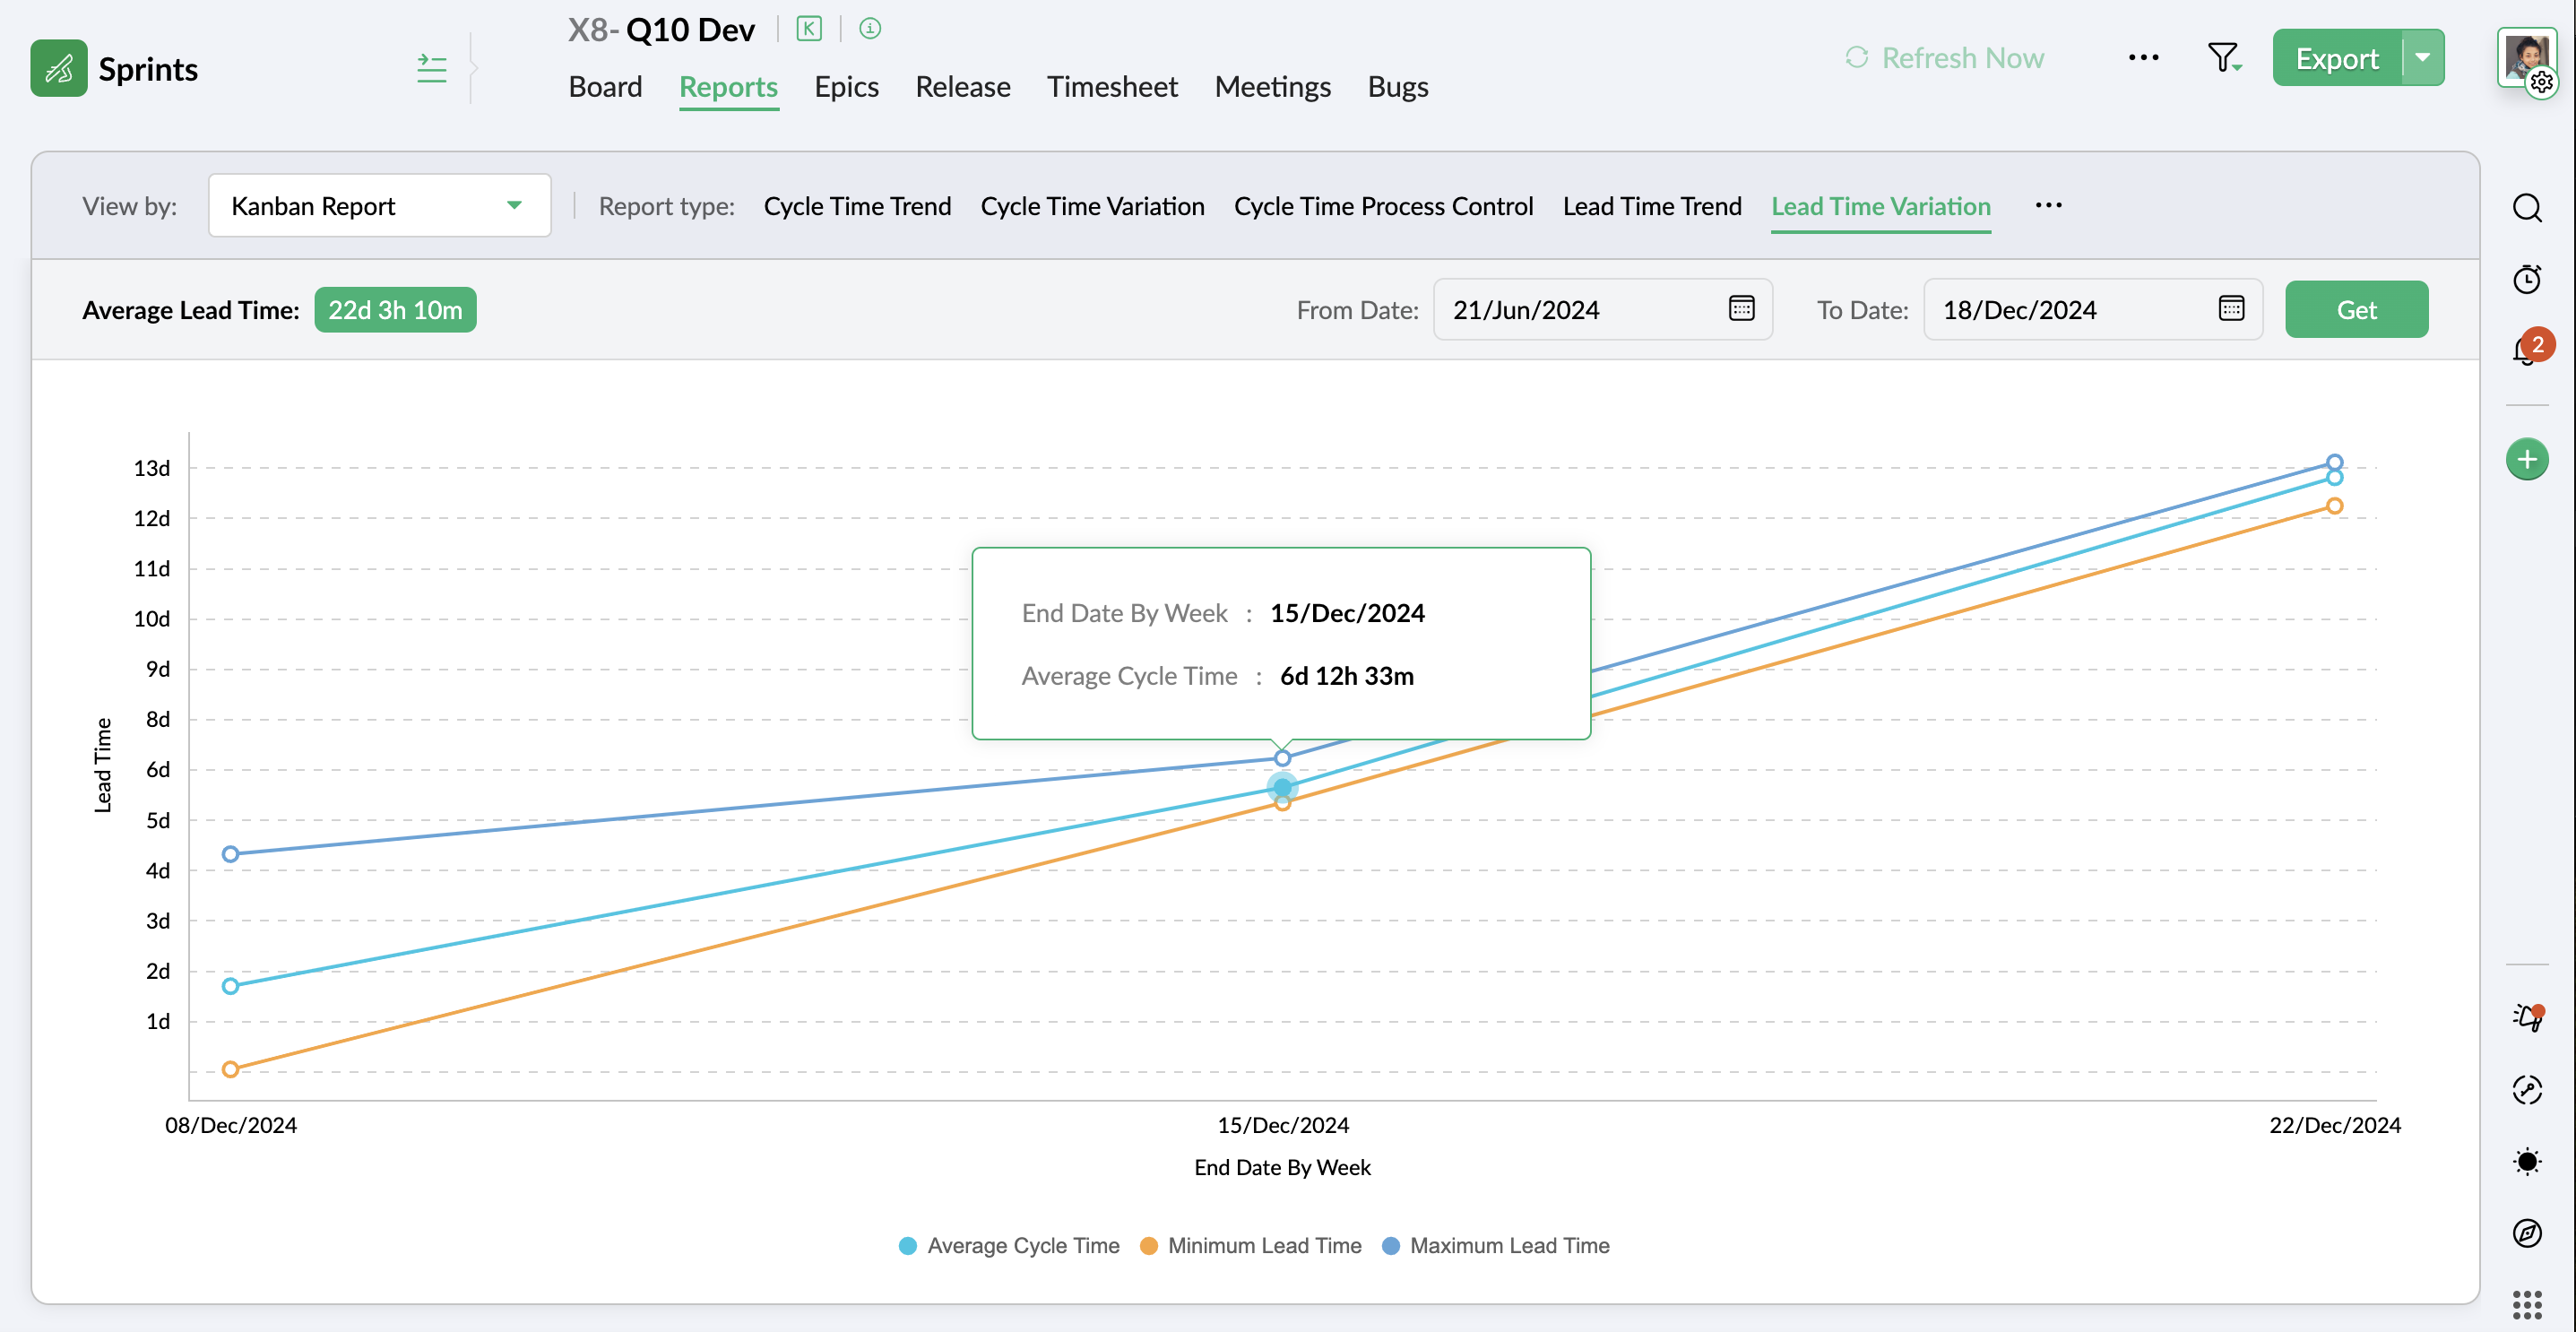Open the Kanban Report view-by dropdown

point(379,206)
